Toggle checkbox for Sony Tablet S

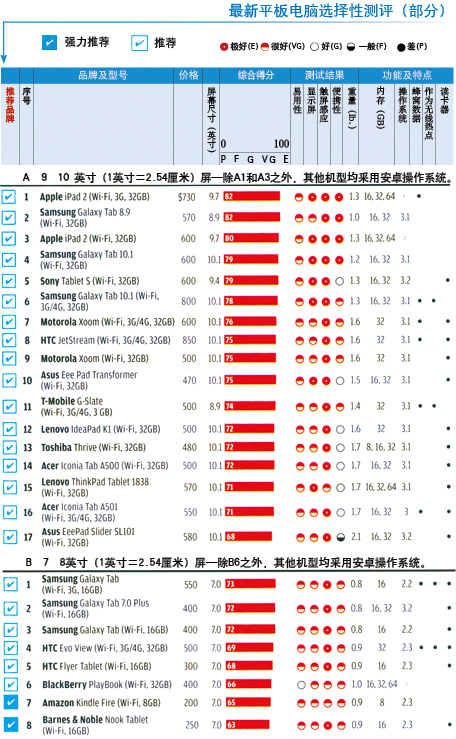click(x=8, y=281)
